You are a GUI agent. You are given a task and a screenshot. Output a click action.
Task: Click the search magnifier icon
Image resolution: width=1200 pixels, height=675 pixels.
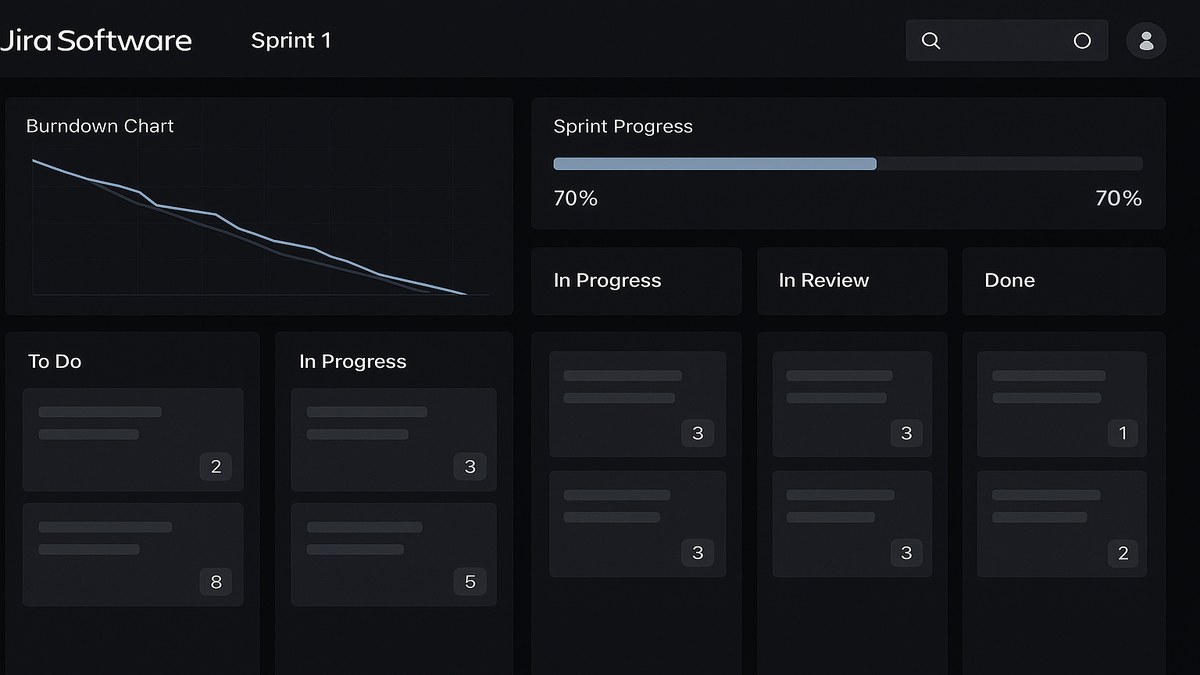point(931,41)
